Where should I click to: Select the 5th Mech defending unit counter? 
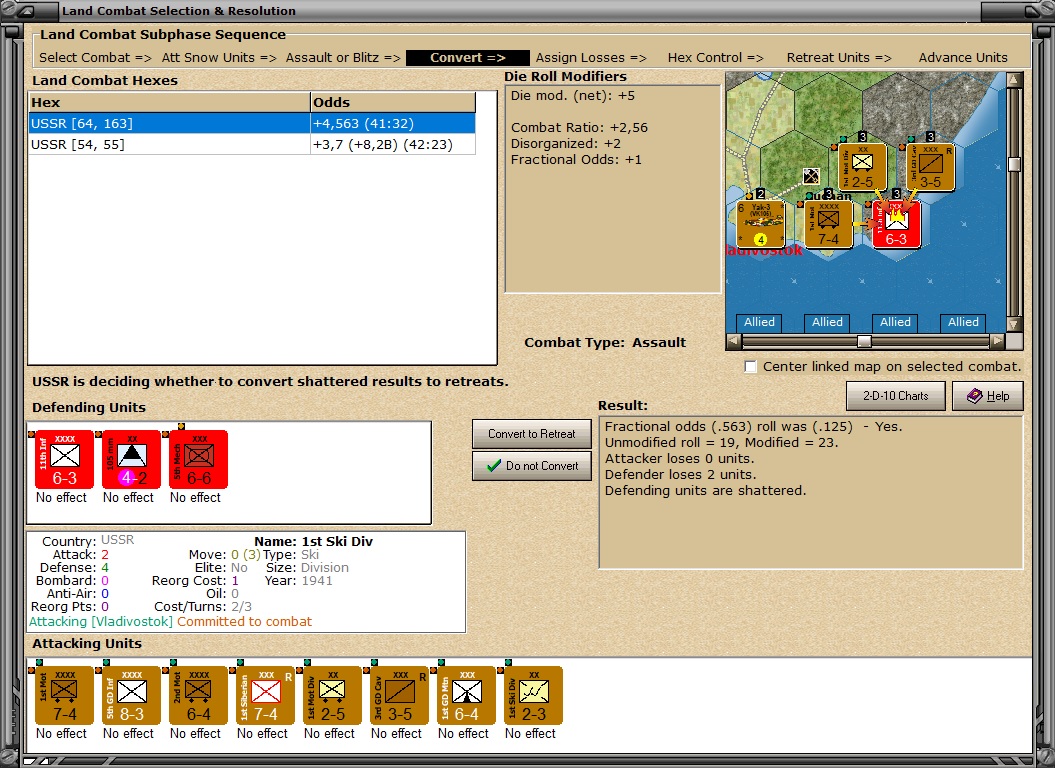(x=196, y=460)
